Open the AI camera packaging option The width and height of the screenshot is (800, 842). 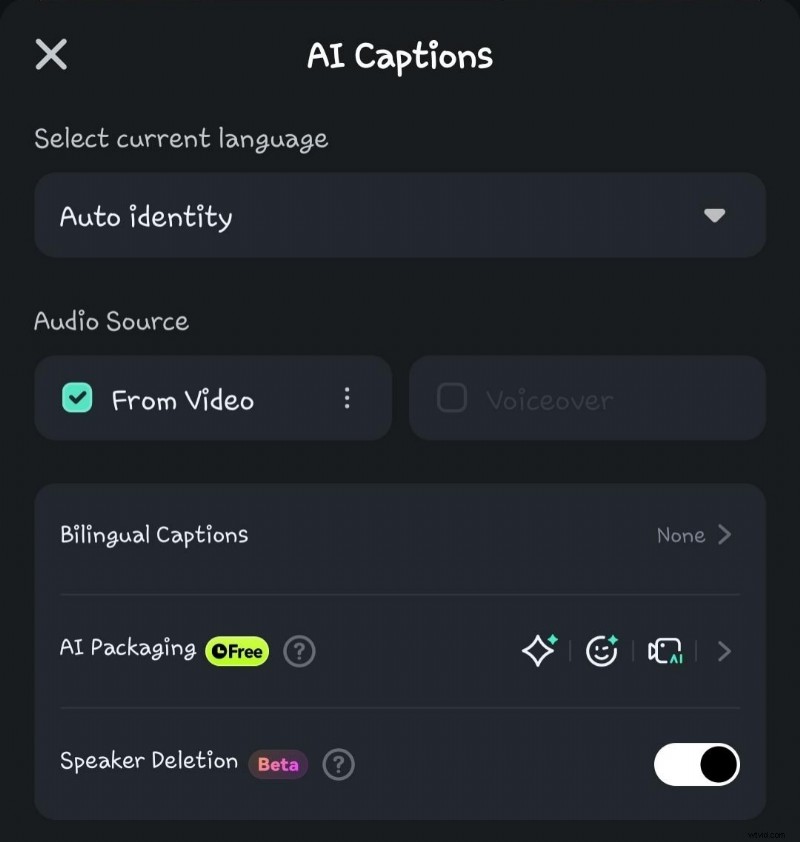[x=664, y=651]
